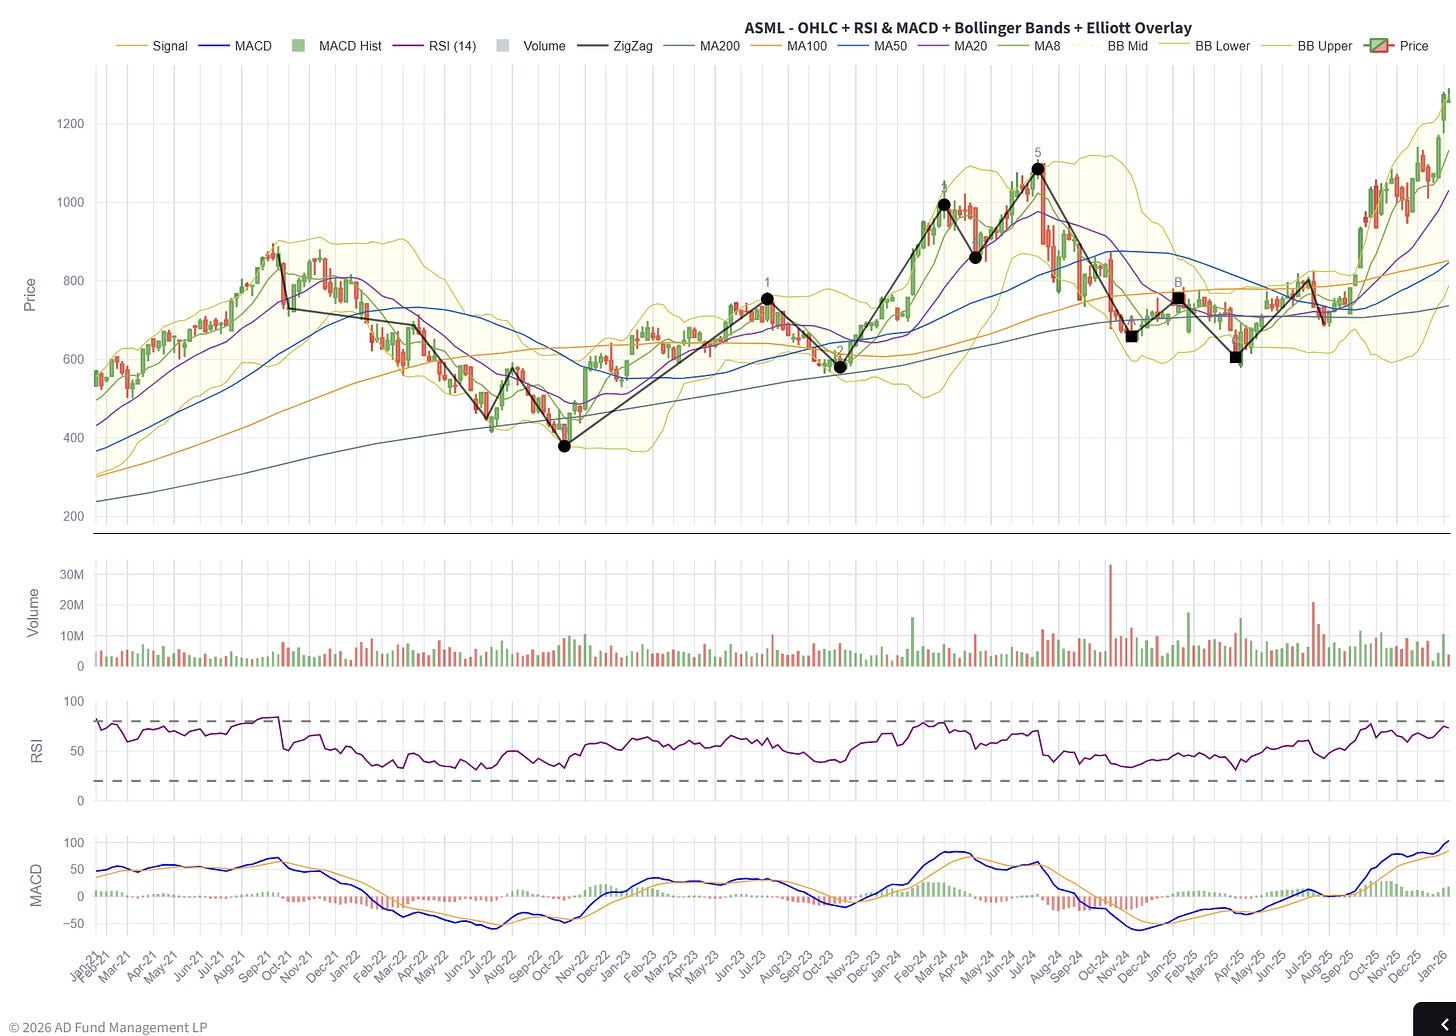Click the RSI axis title

pos(36,751)
